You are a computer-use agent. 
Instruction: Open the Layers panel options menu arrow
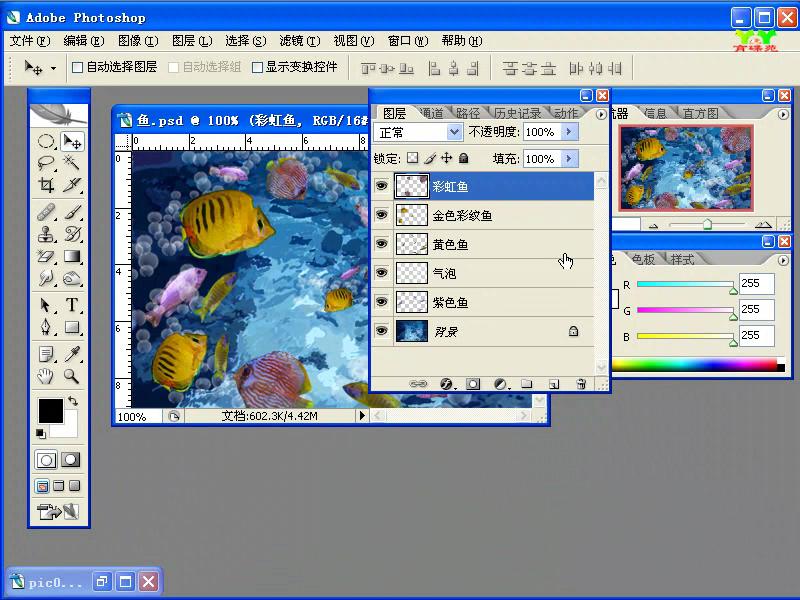pyautogui.click(x=601, y=114)
